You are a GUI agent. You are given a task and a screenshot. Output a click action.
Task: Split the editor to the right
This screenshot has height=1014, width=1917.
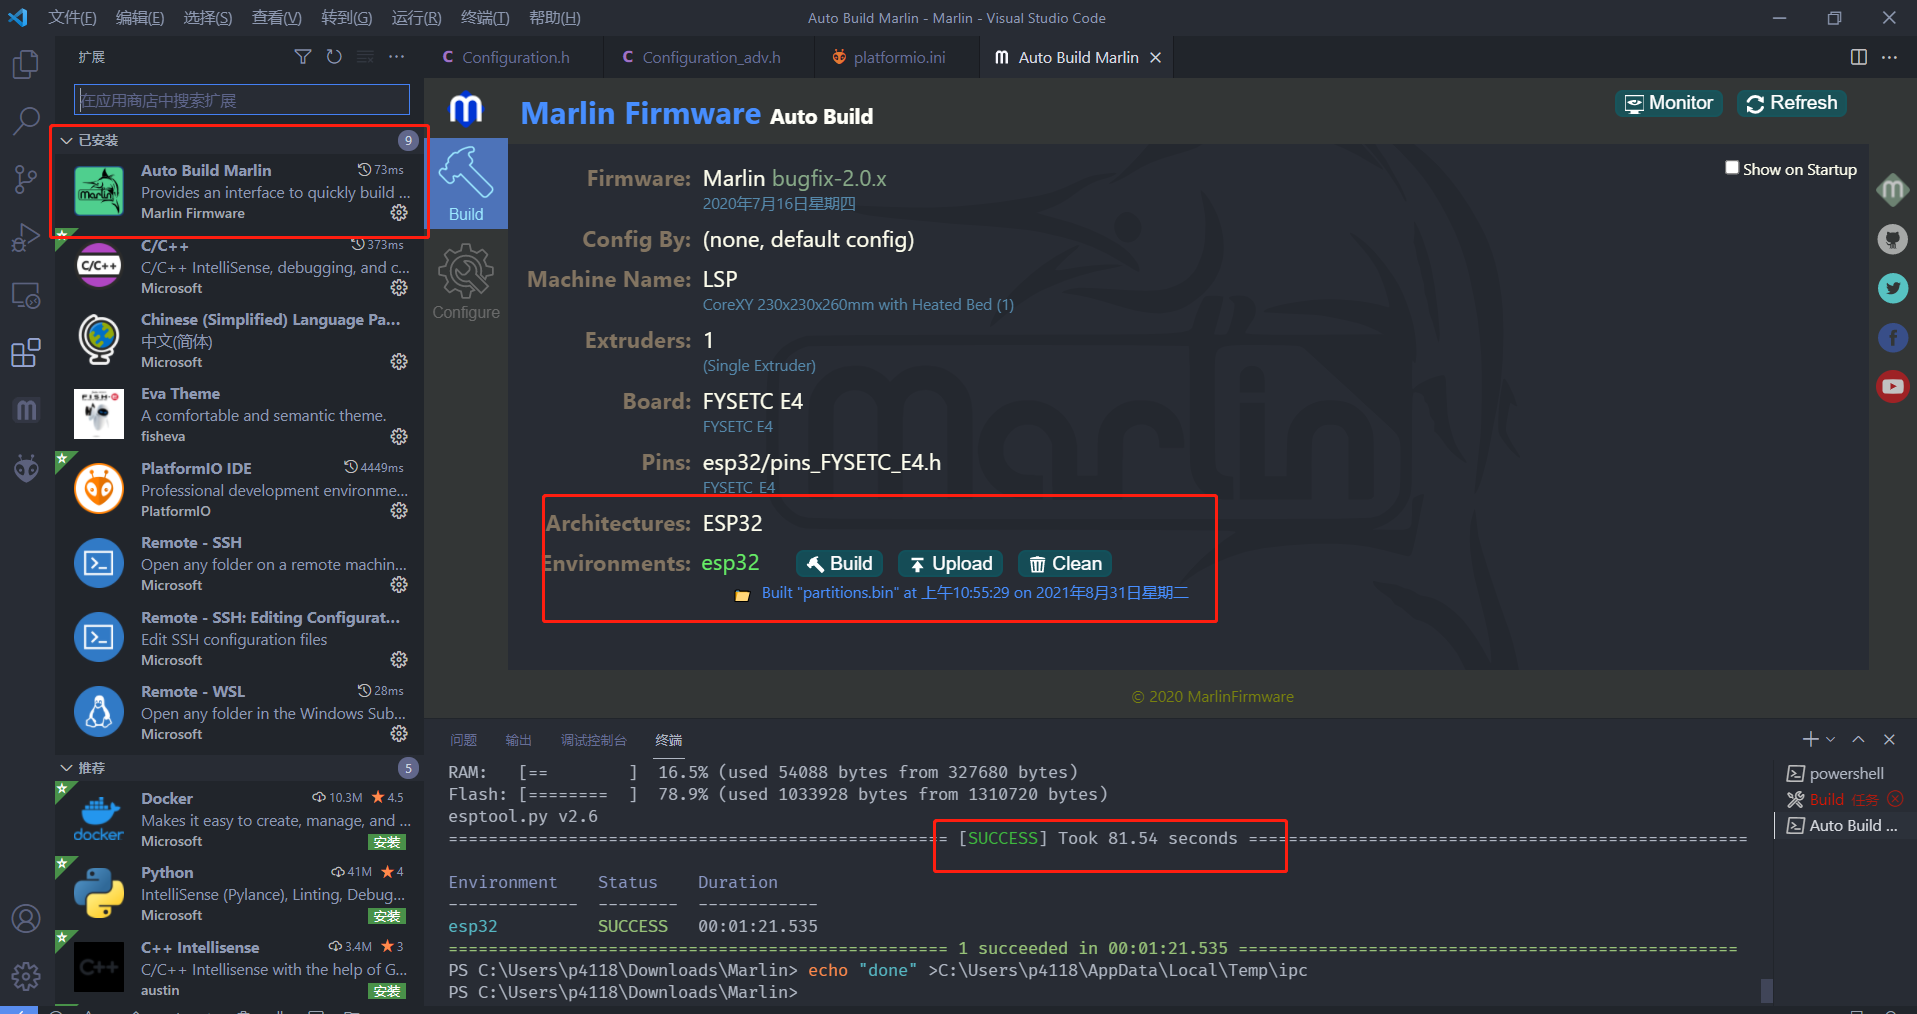(x=1858, y=57)
